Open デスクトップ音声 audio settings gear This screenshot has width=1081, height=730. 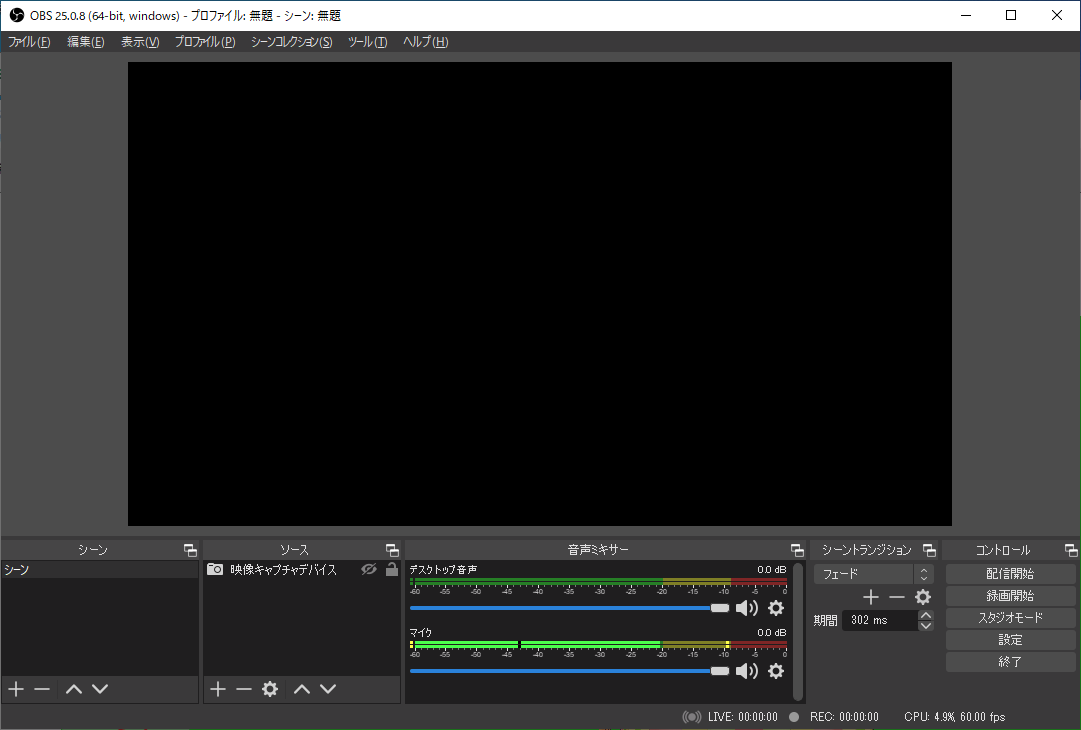pos(776,608)
